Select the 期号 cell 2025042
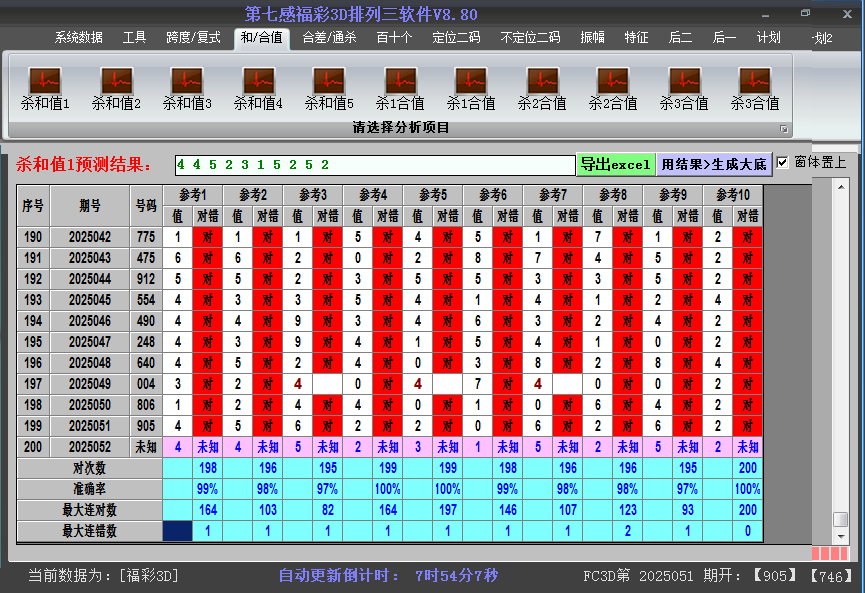The width and height of the screenshot is (865, 593). [90, 237]
